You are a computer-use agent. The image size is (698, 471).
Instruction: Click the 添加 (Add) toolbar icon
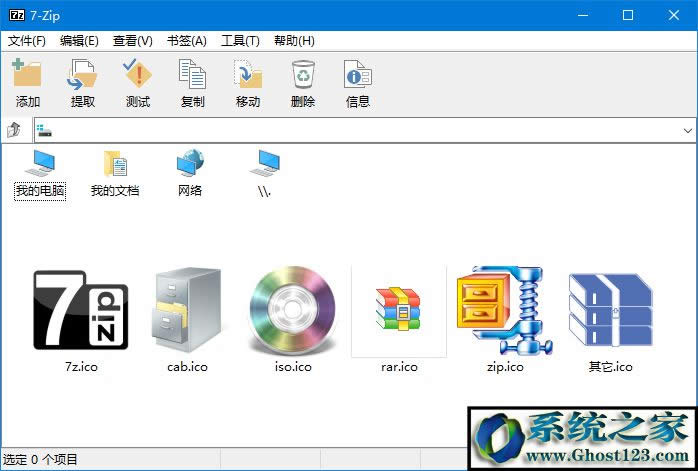point(27,73)
